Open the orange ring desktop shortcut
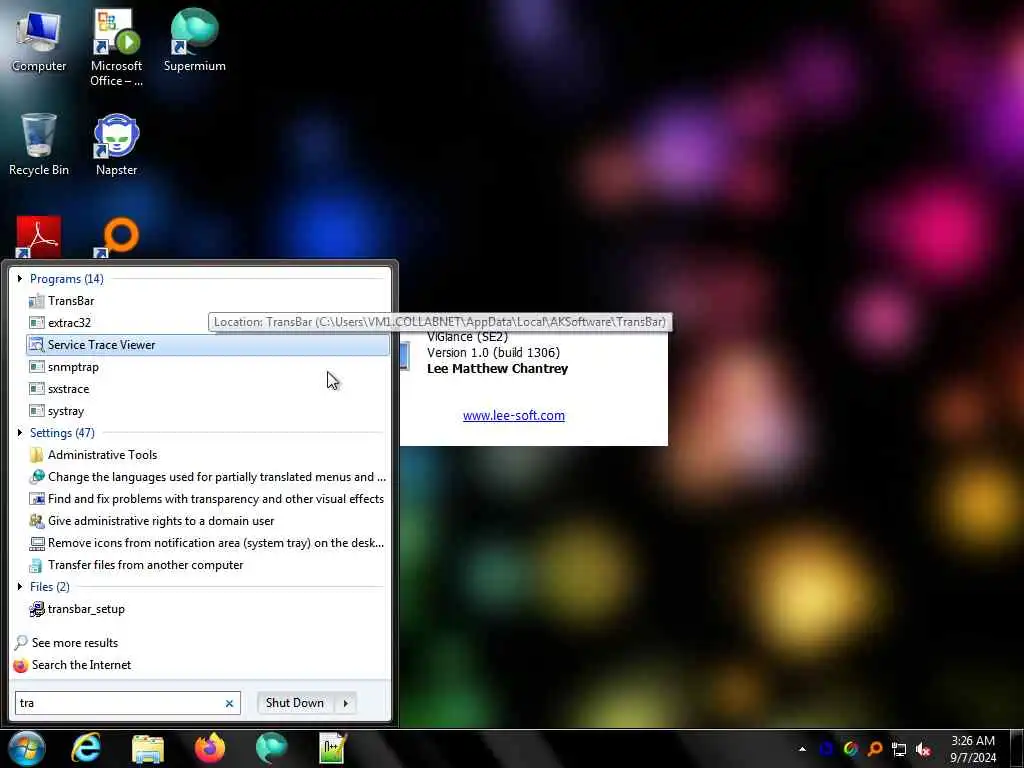1024x768 pixels. pyautogui.click(x=118, y=236)
